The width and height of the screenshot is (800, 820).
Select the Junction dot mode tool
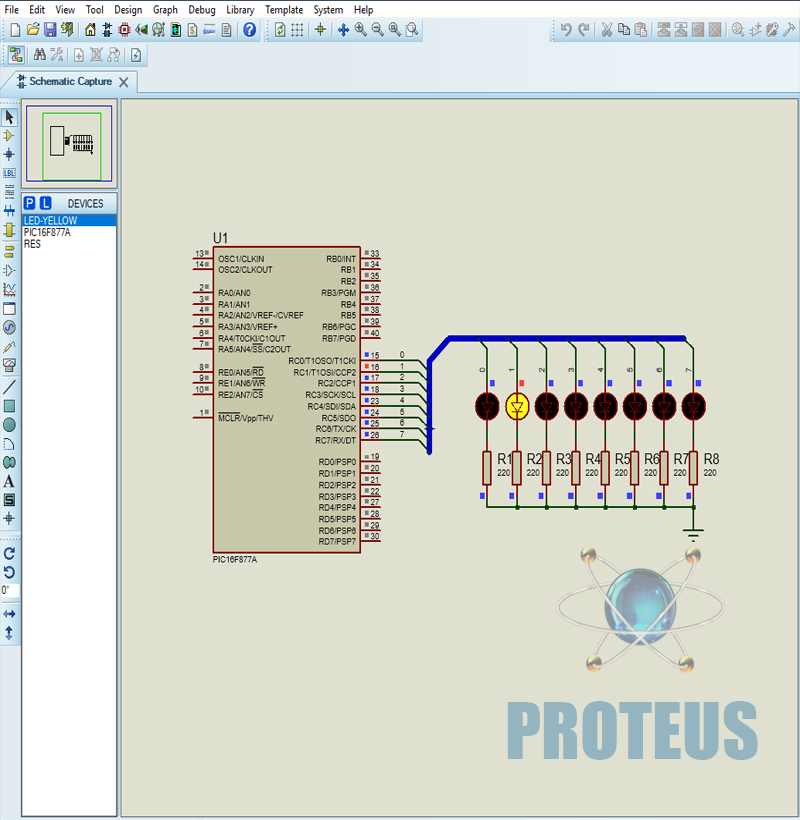pos(10,154)
